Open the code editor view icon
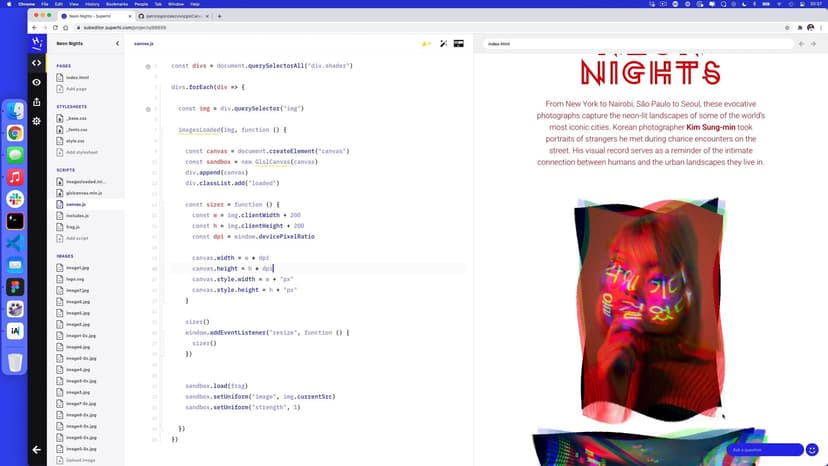This screenshot has width=828, height=466. [x=37, y=63]
